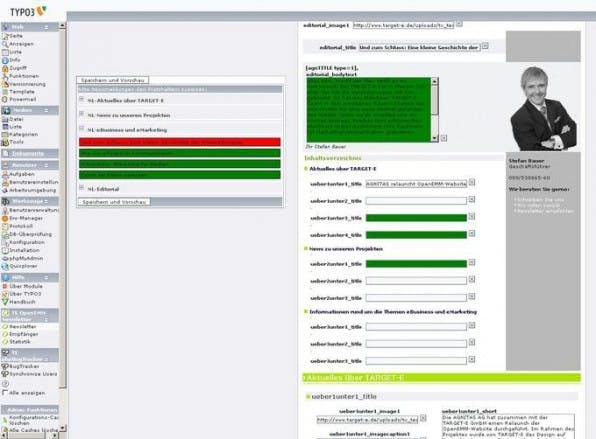
Task: Click the bottom Speichern und Vorschau button
Action: point(114,202)
